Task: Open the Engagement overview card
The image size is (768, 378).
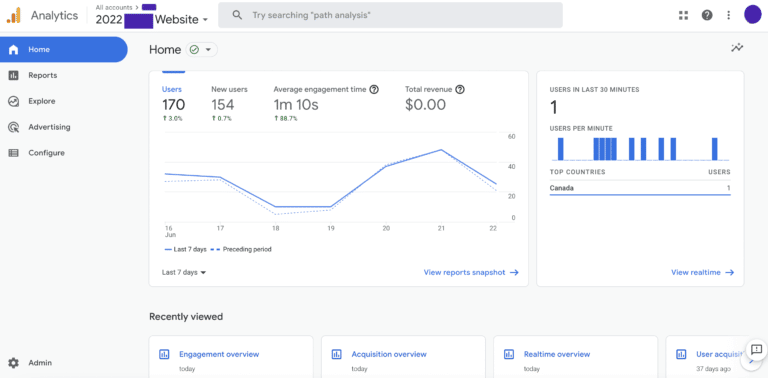Action: coord(231,357)
